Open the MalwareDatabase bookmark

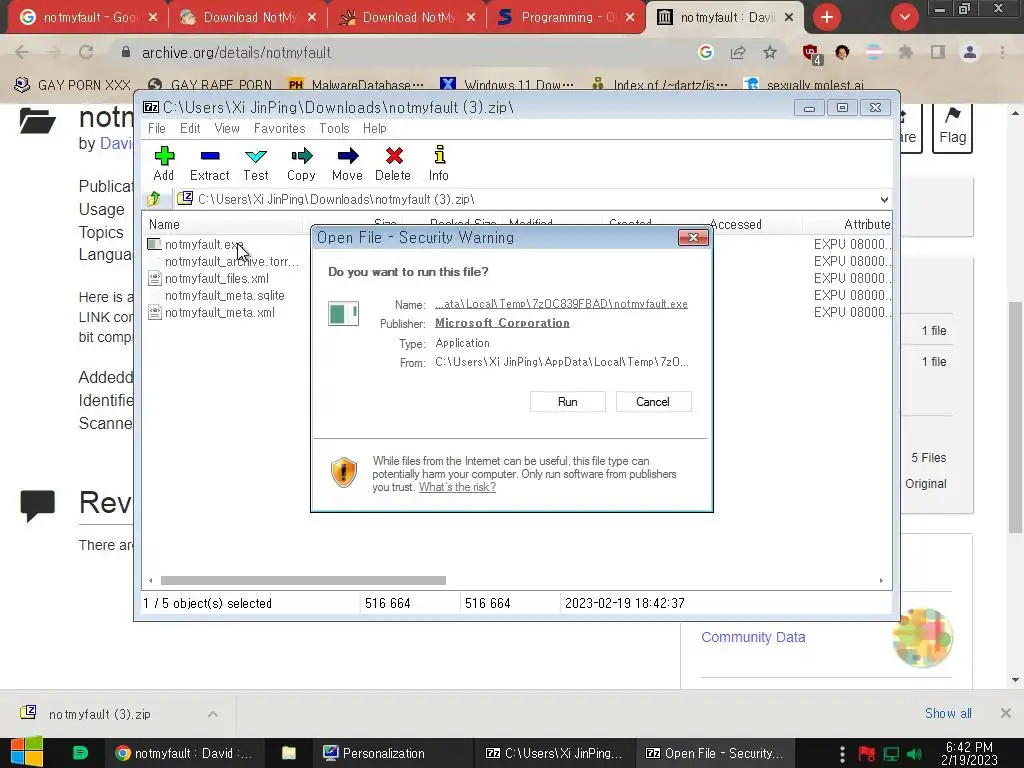tap(356, 85)
